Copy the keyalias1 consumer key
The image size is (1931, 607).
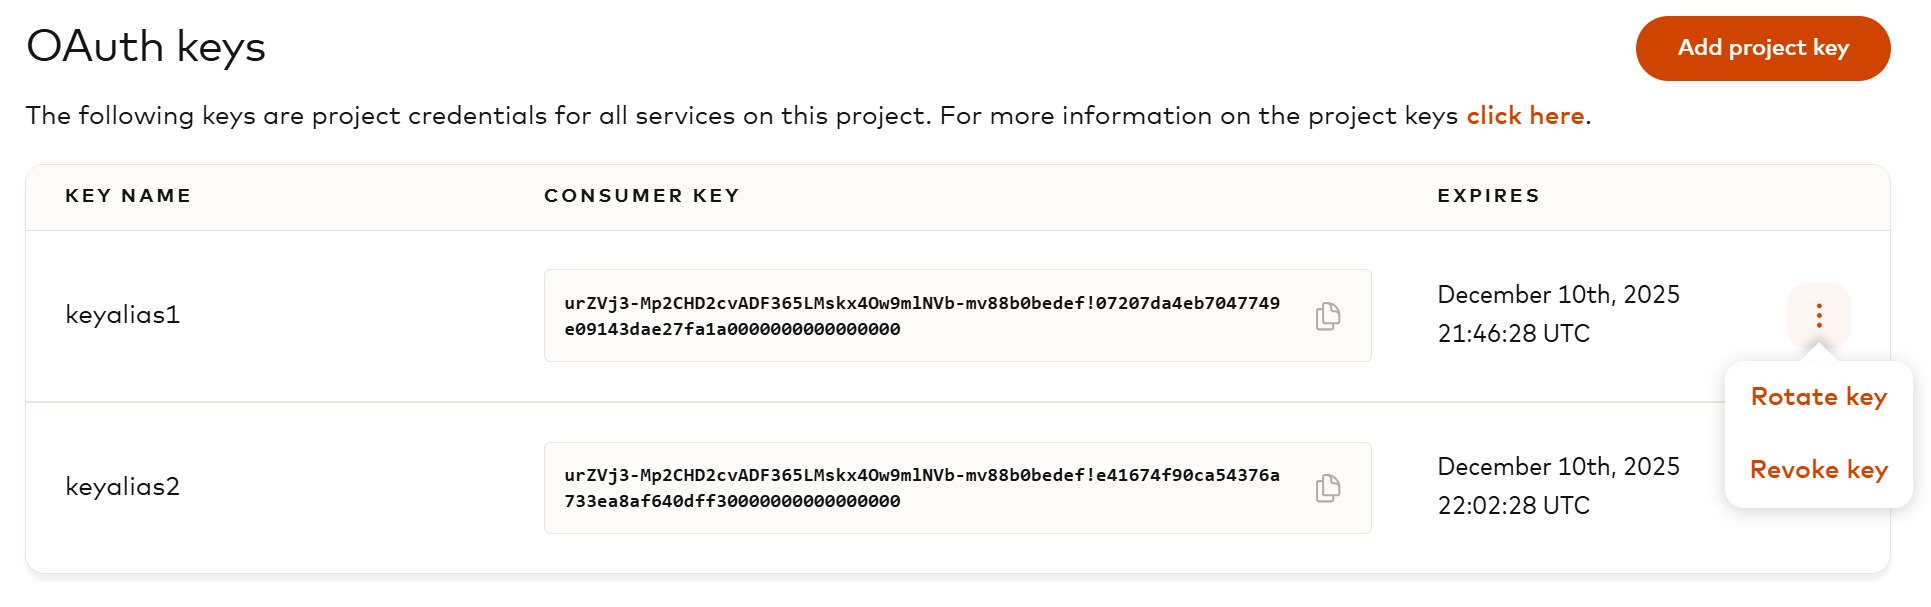click(1328, 316)
